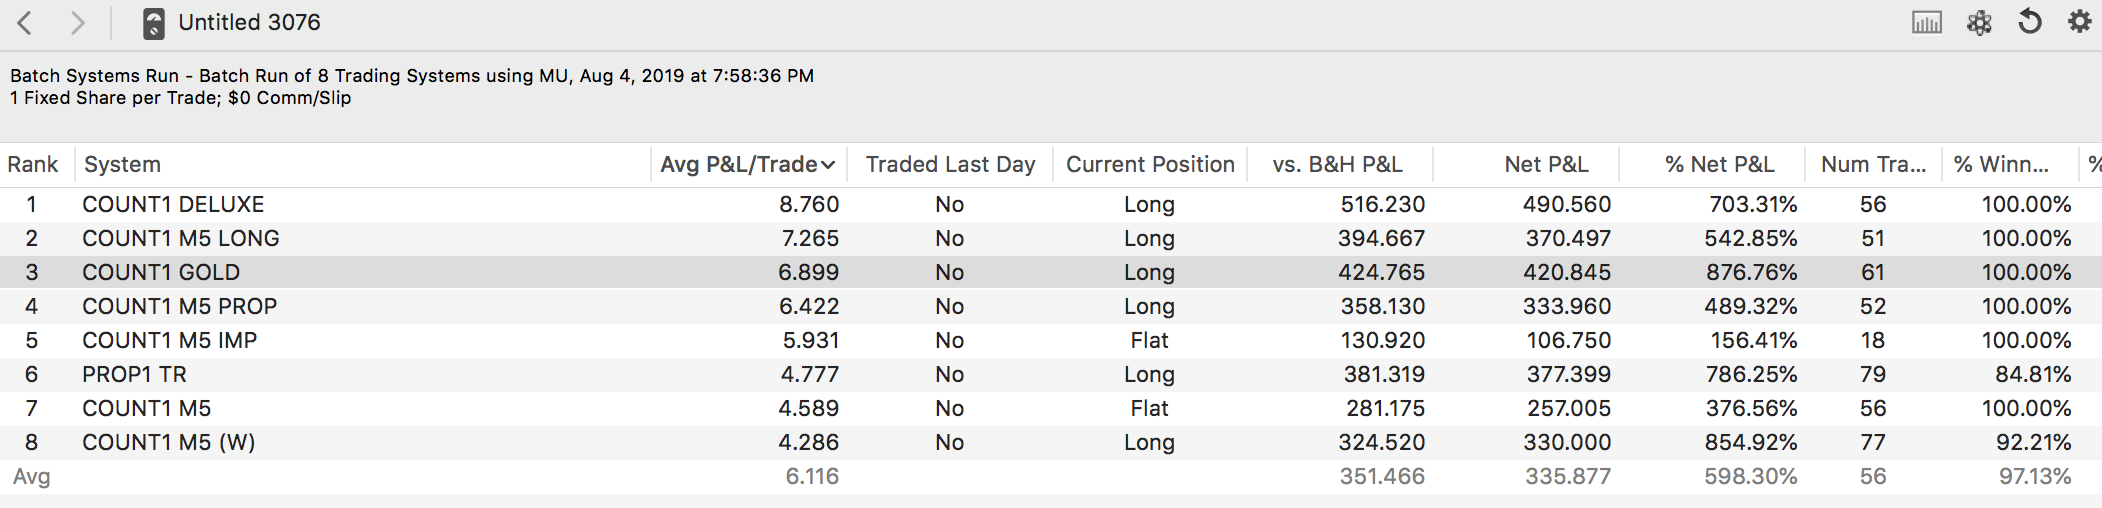Image resolution: width=2102 pixels, height=508 pixels.
Task: Click the % Net P&L column header
Action: pos(1719,165)
